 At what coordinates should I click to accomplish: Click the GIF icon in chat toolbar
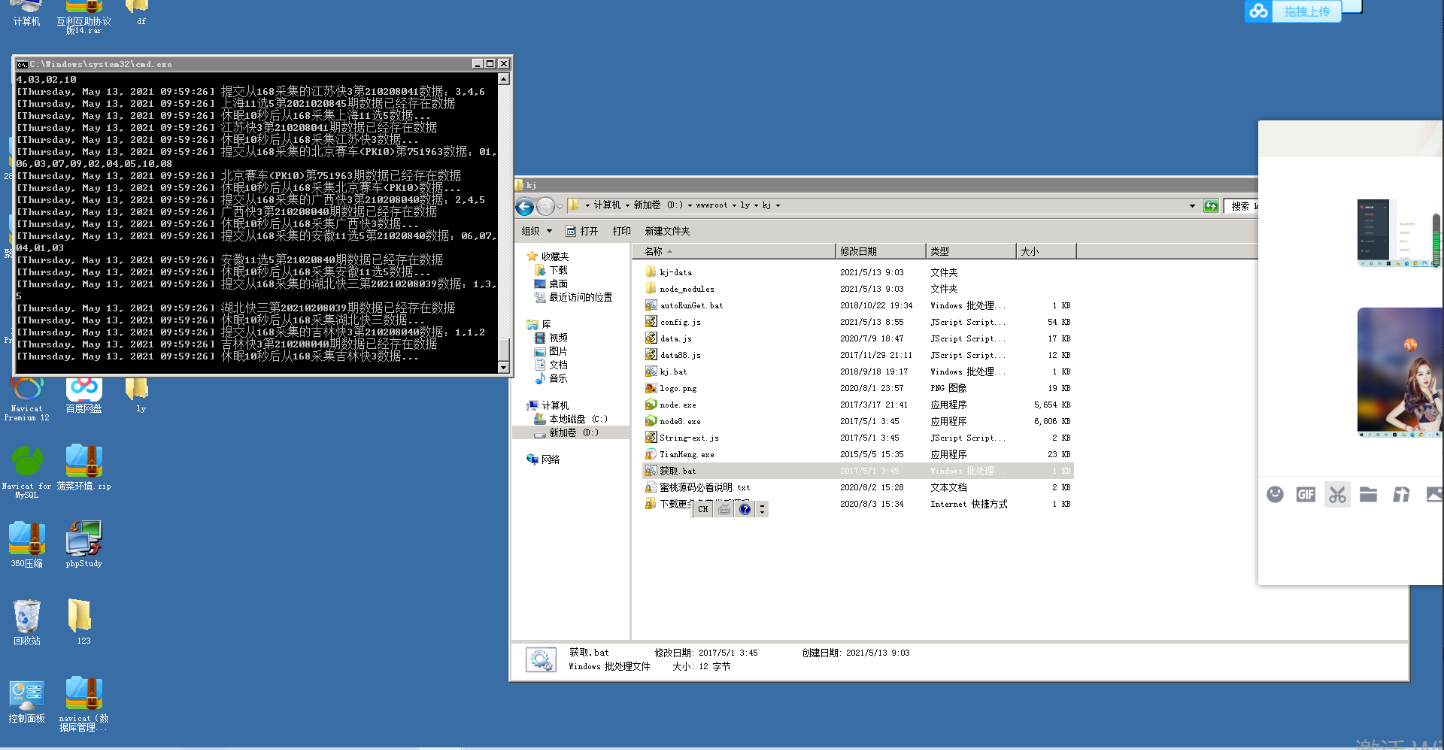pyautogui.click(x=1306, y=494)
